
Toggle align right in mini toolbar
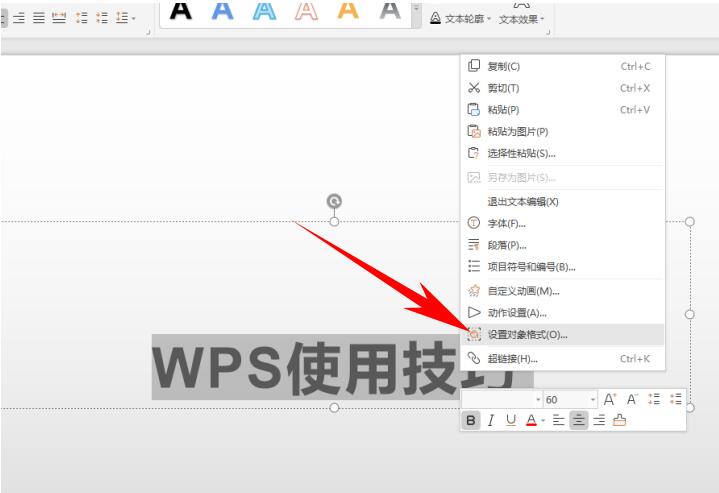(x=599, y=420)
